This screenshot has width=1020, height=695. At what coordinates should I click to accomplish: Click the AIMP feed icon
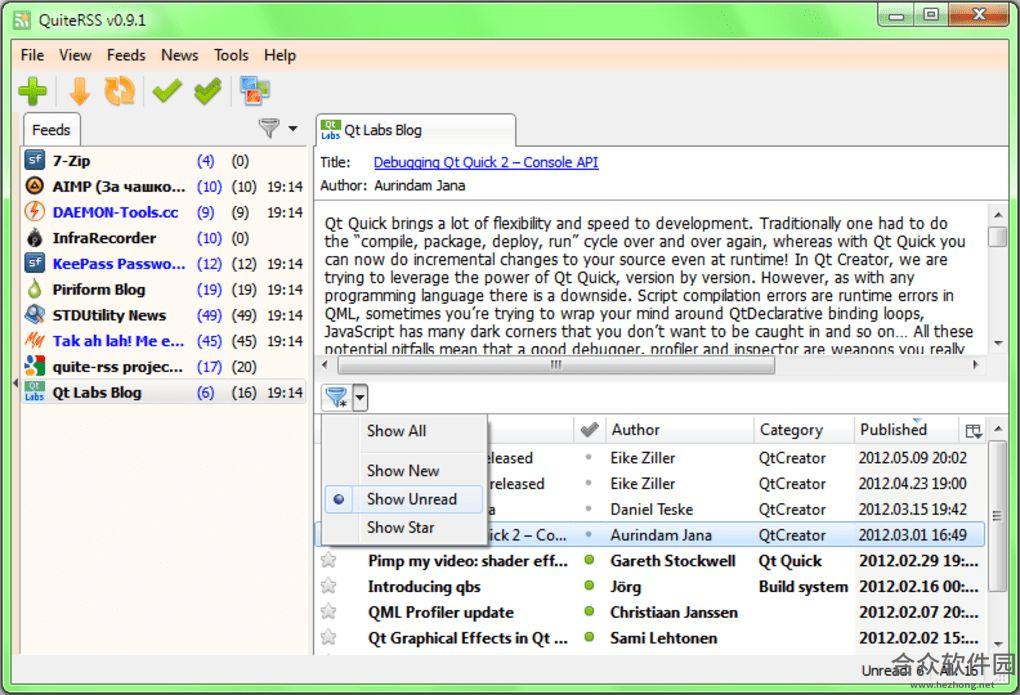pyautogui.click(x=34, y=186)
